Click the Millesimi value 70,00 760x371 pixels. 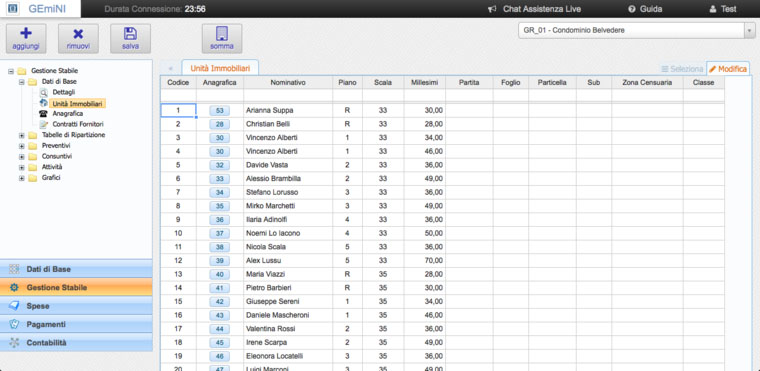[x=434, y=260]
